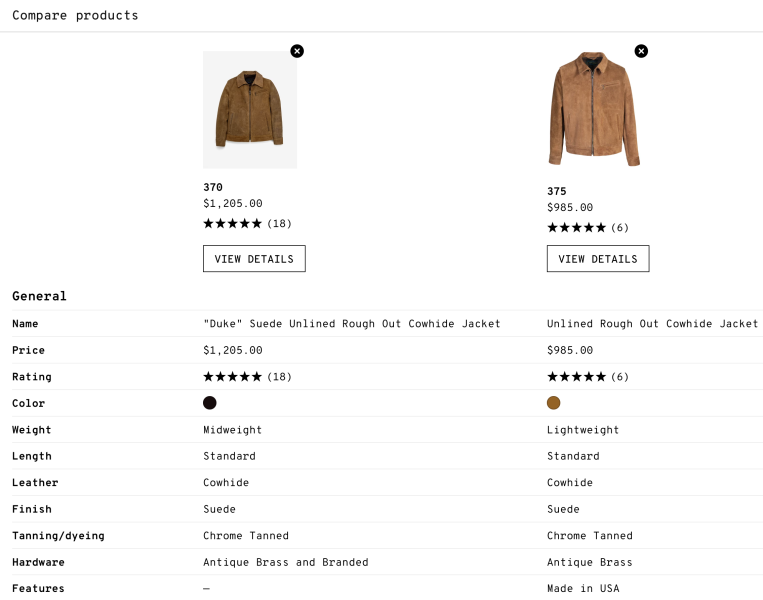
Task: Open the (18) reviews count near 370
Action: 279,223
